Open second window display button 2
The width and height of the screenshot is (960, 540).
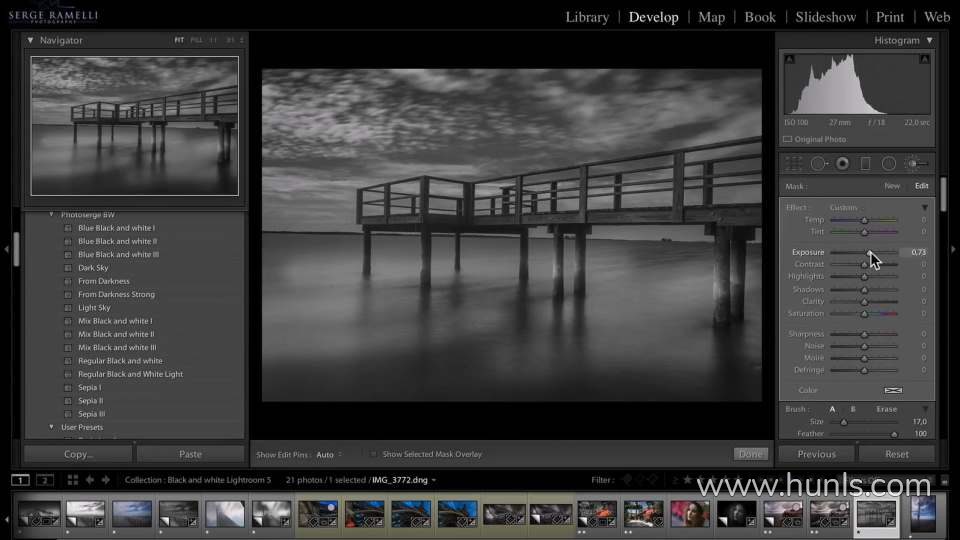point(45,480)
